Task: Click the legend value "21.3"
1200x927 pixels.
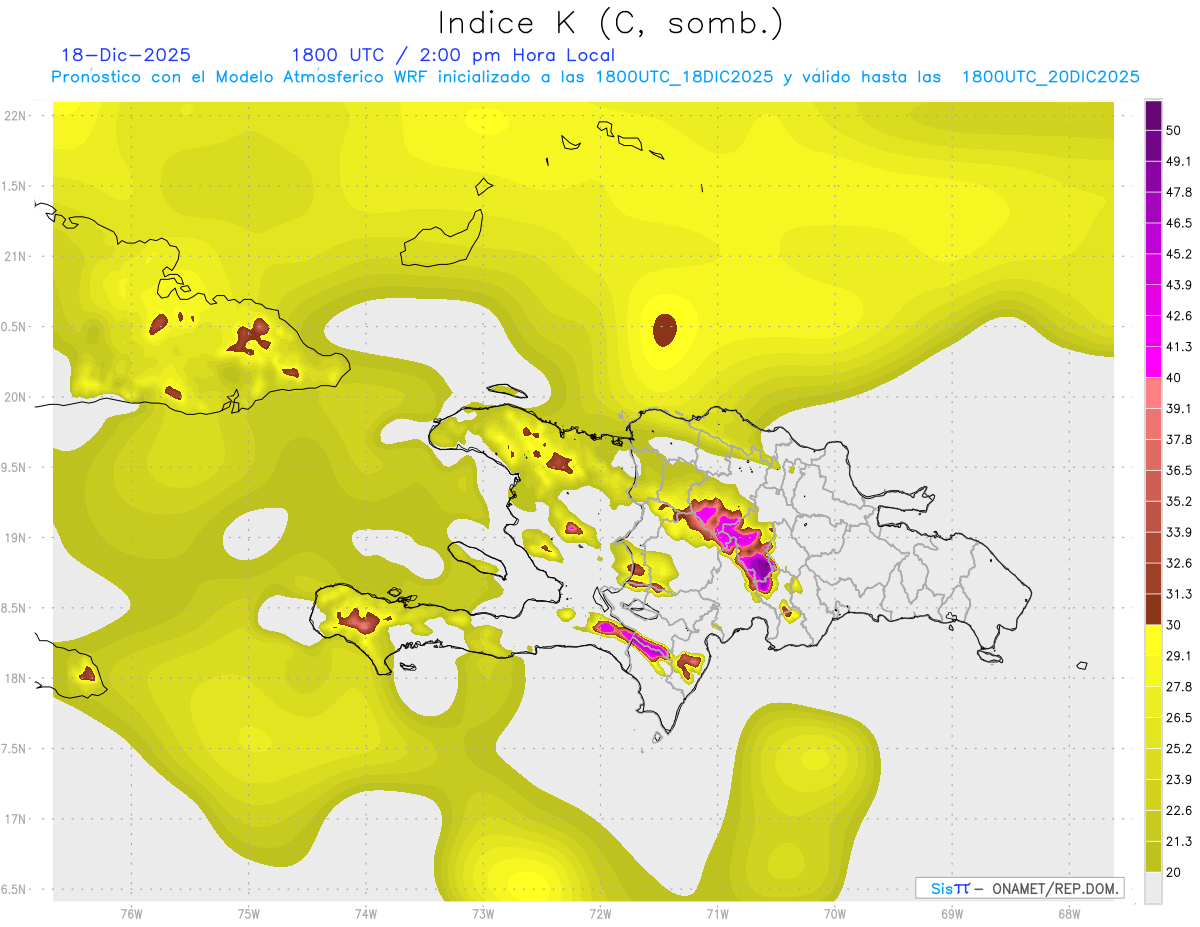Action: point(1179,842)
